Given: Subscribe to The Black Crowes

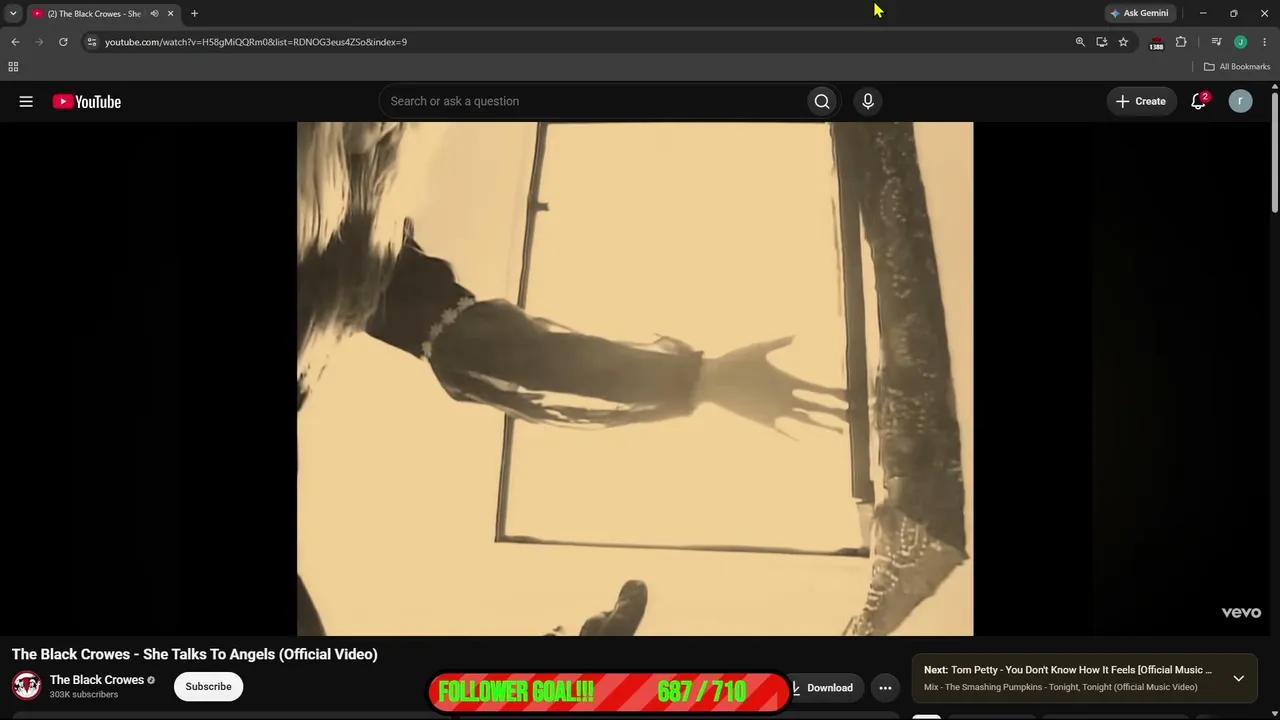Looking at the screenshot, I should pos(208,687).
